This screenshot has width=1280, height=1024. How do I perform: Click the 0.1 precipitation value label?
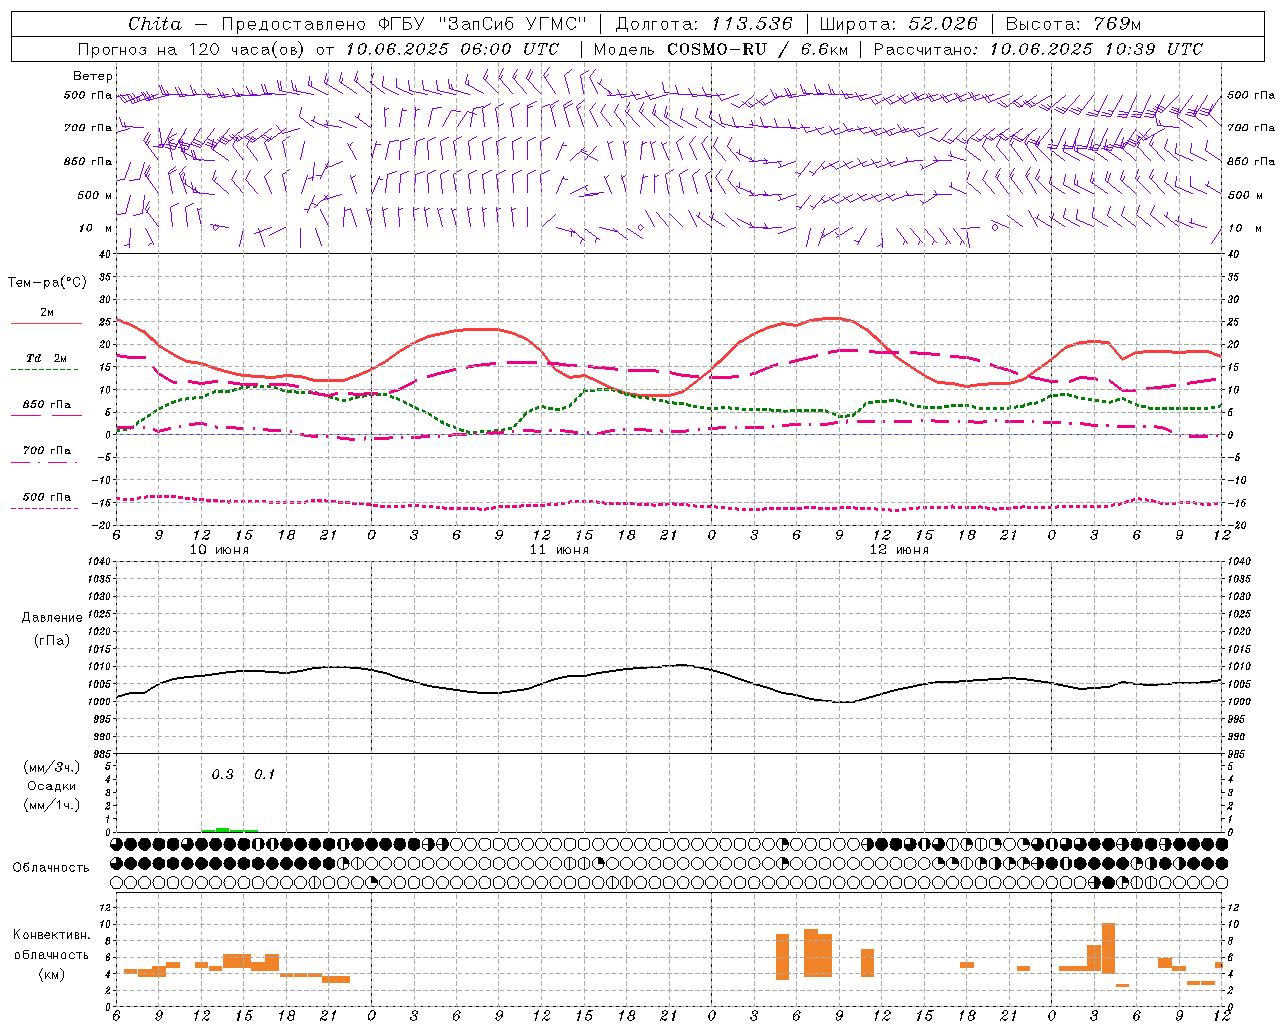pyautogui.click(x=264, y=774)
